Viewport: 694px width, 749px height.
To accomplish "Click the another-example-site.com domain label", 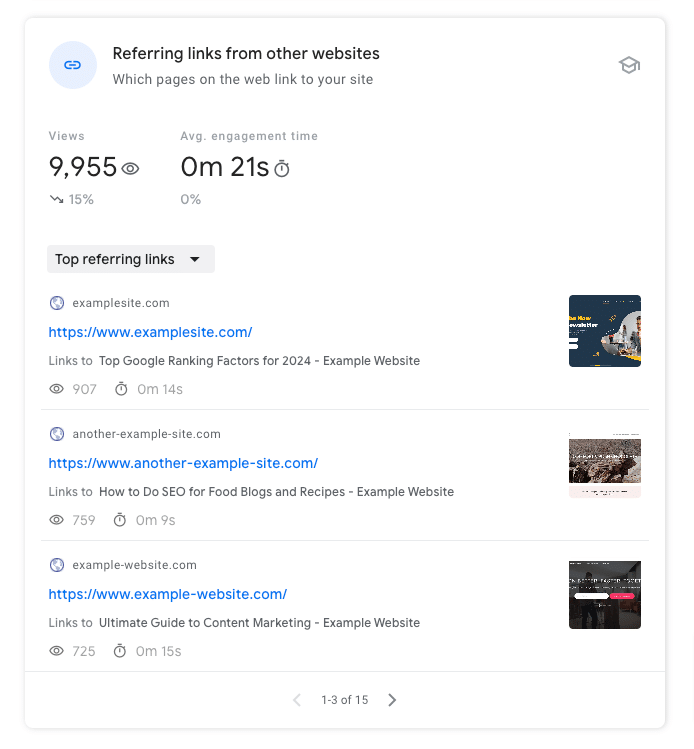I will point(147,434).
